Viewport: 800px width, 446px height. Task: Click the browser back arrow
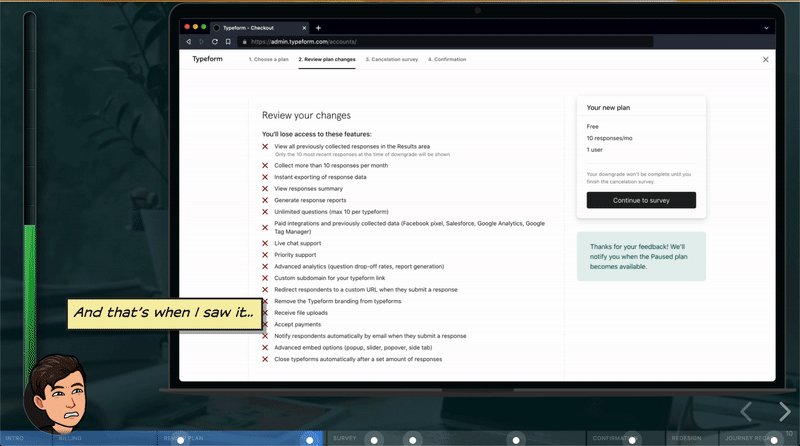point(188,42)
